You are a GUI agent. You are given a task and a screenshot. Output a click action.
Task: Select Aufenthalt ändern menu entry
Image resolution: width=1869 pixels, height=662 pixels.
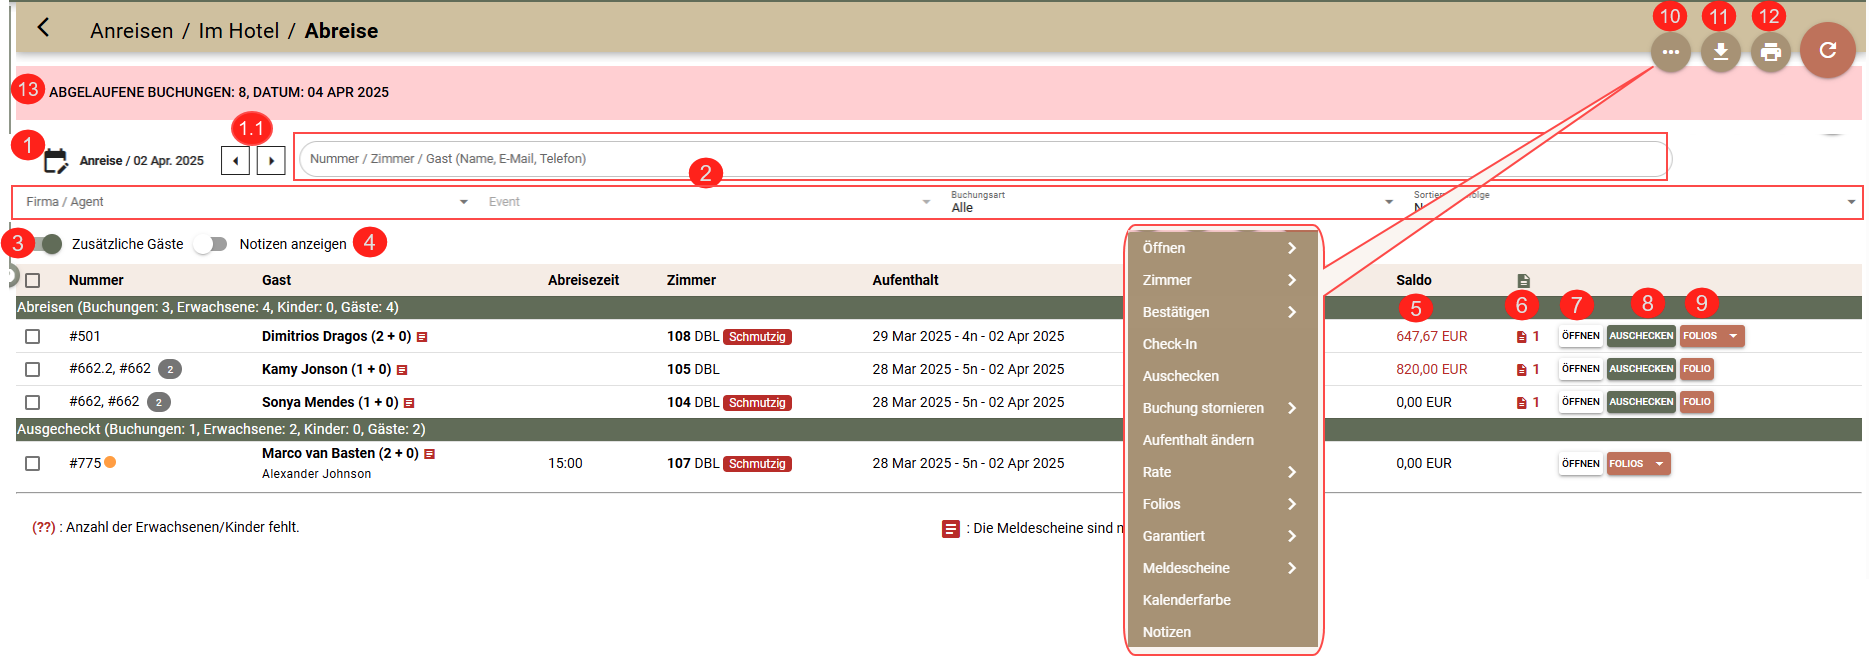tap(1221, 440)
